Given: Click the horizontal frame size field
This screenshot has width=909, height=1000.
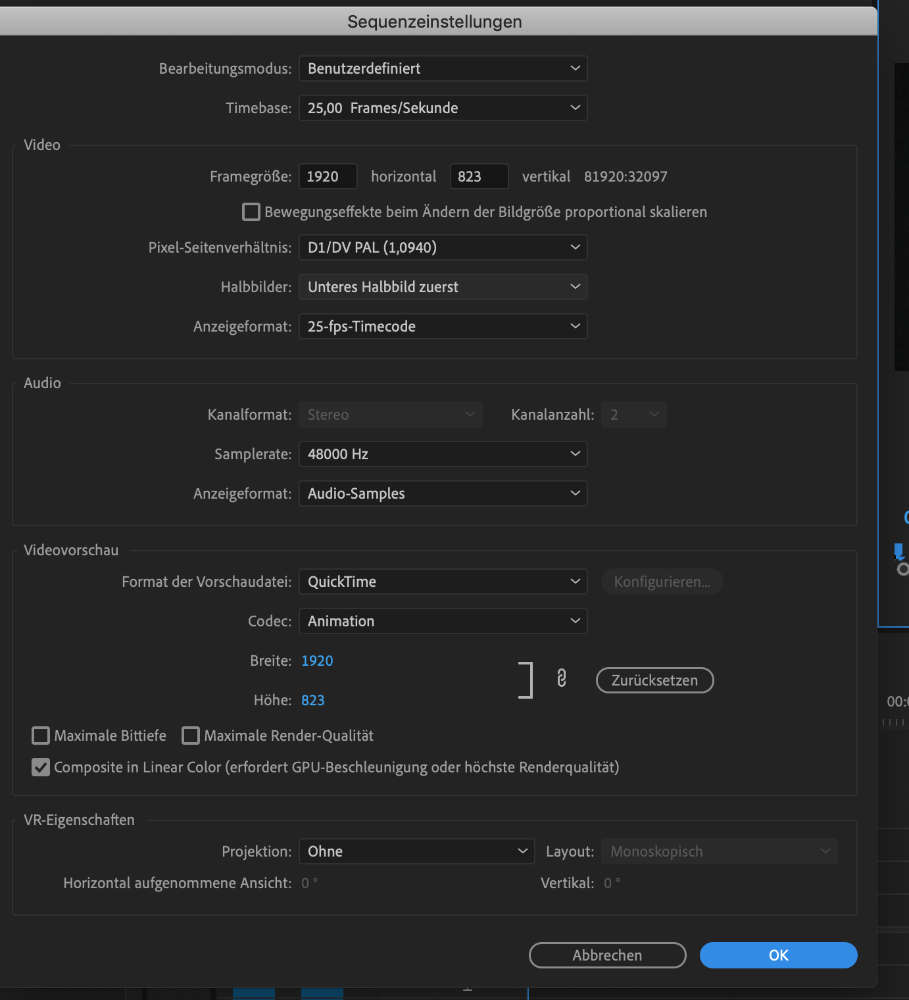Looking at the screenshot, I should tap(328, 177).
